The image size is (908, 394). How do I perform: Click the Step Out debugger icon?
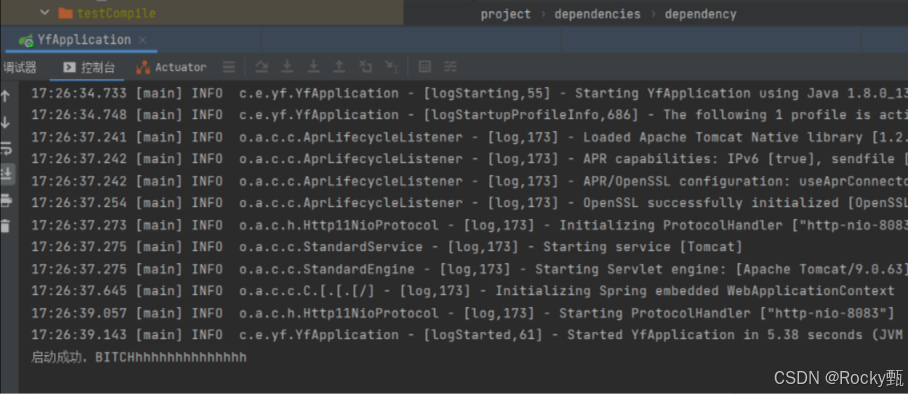click(x=339, y=67)
